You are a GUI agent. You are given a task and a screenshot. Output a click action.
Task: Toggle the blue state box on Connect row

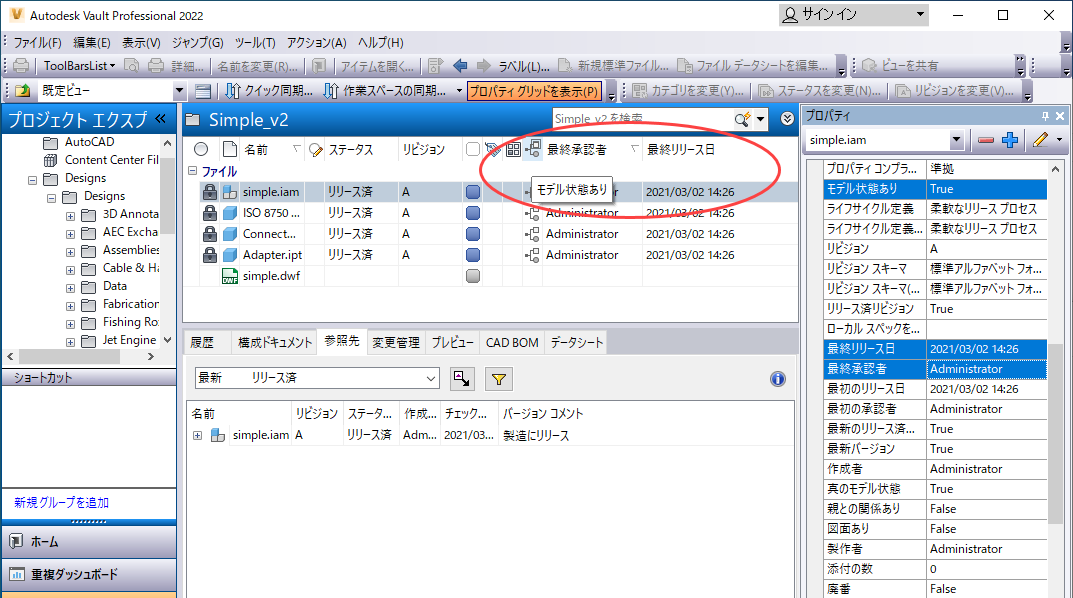click(x=472, y=234)
